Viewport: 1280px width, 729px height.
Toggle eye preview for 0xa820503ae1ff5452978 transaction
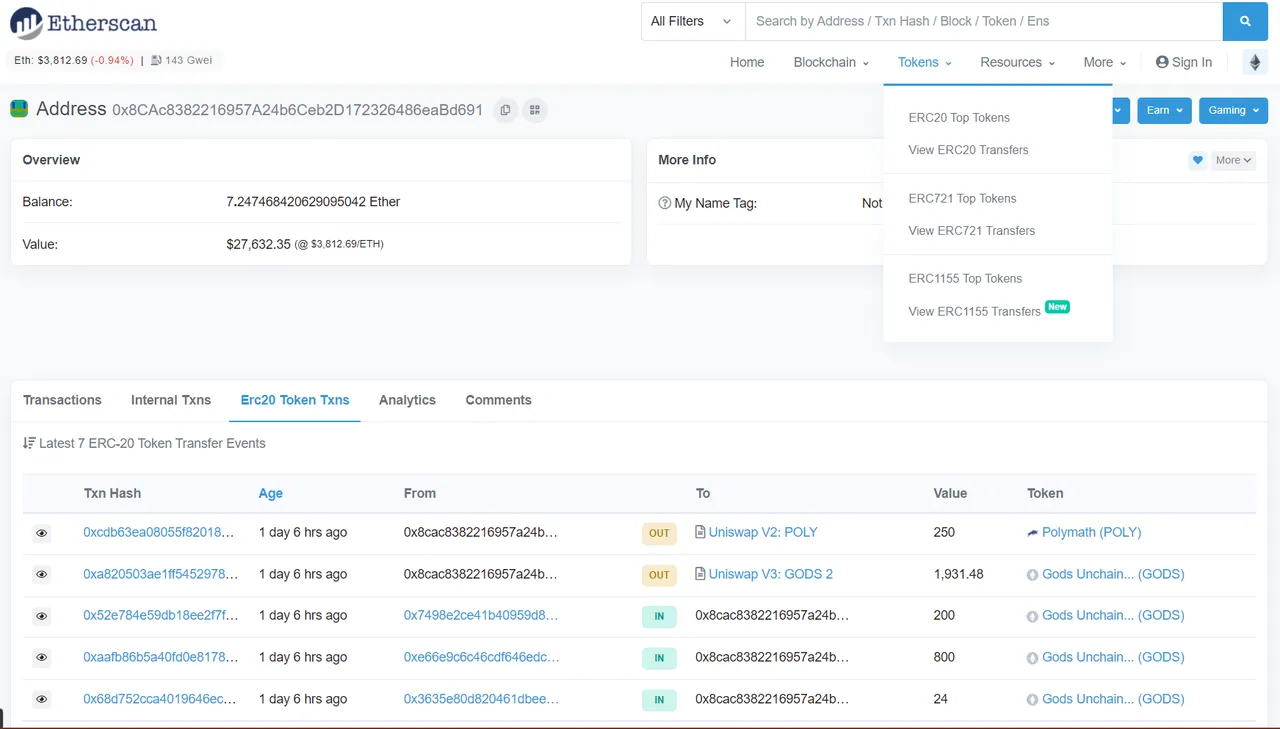(42, 575)
